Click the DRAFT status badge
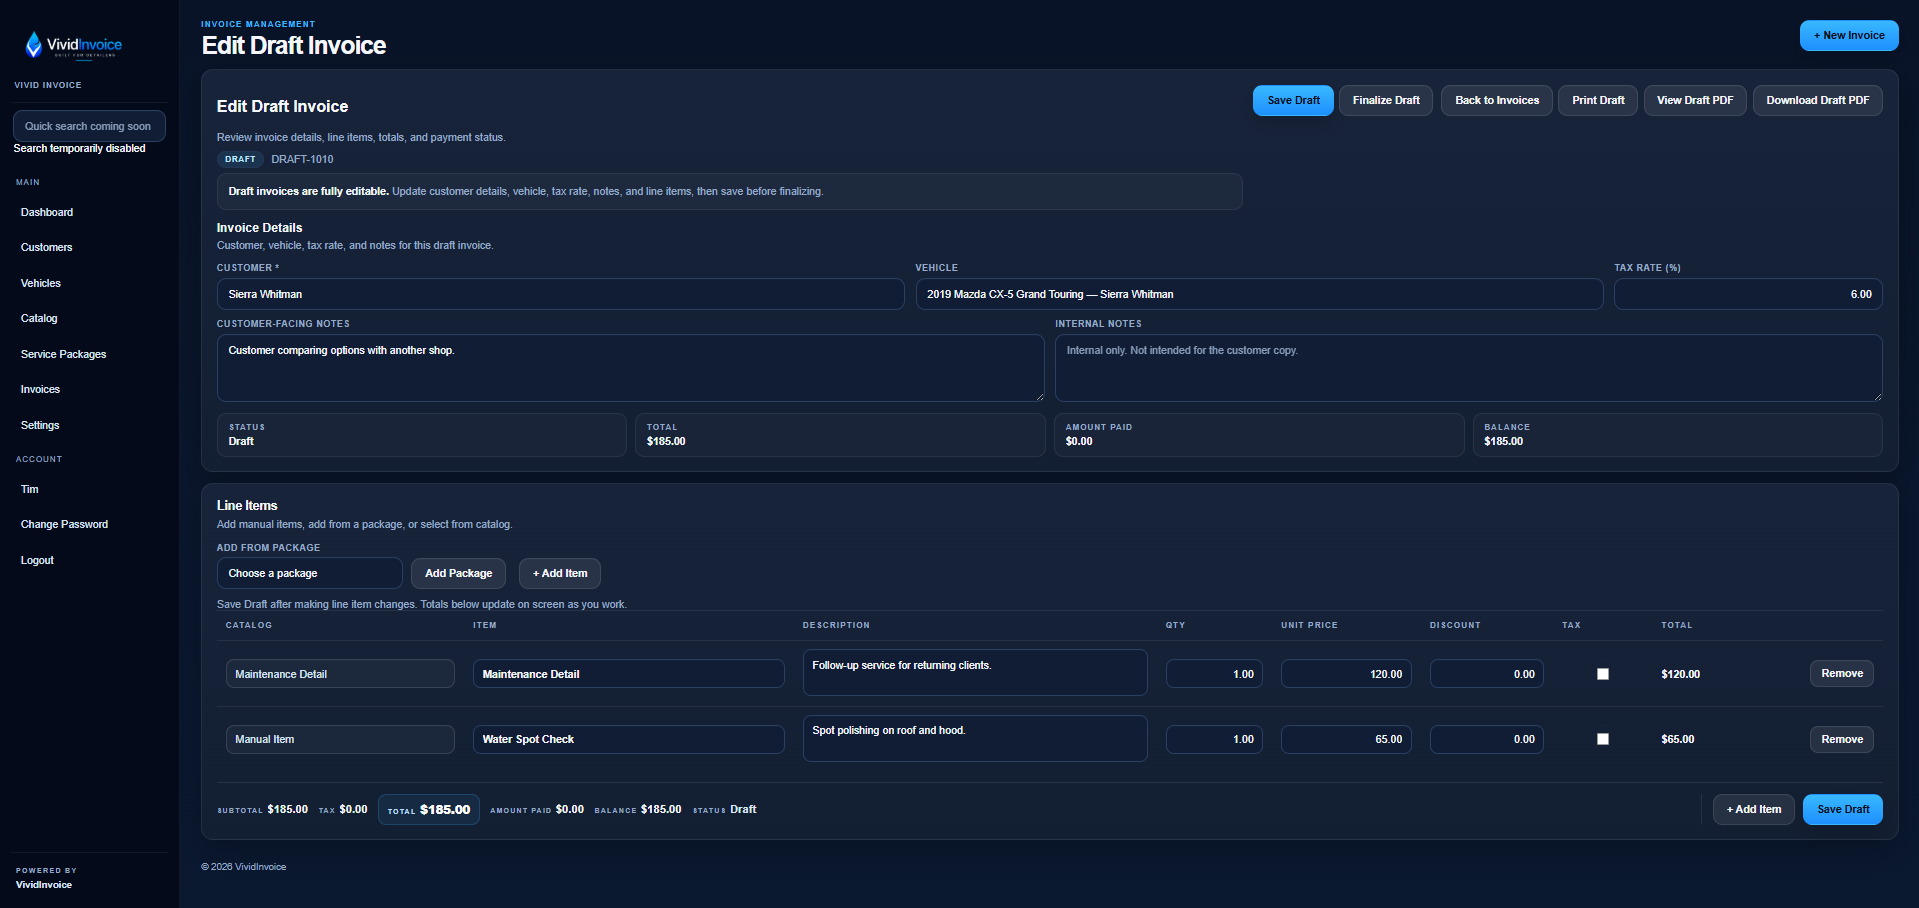This screenshot has height=908, width=1919. [x=240, y=159]
